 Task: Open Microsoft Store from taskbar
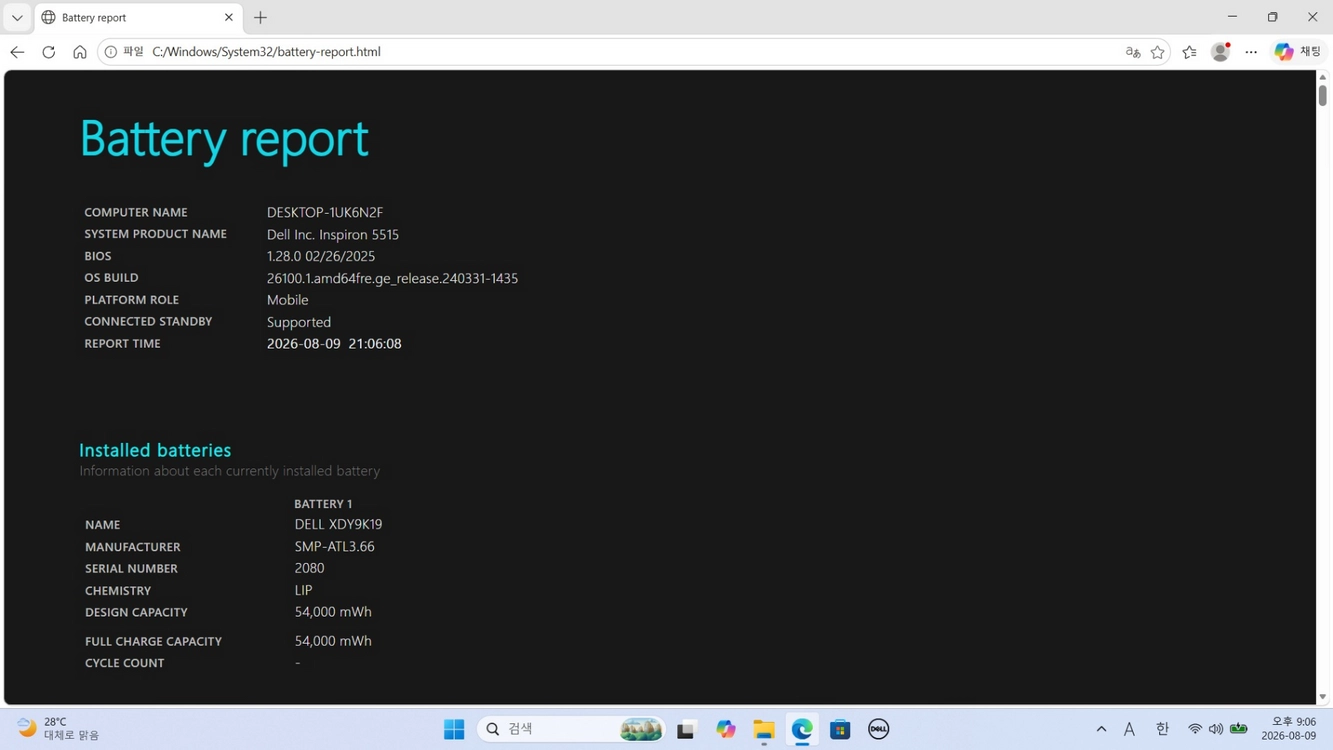[x=840, y=729]
